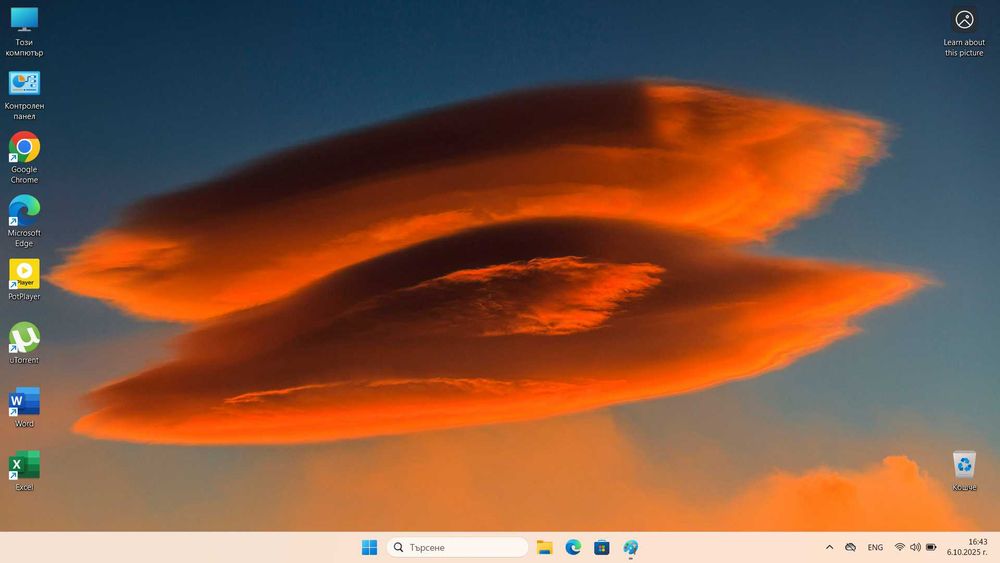The height and width of the screenshot is (563, 1000).
Task: Open Microsoft Store from the taskbar
Action: point(601,547)
